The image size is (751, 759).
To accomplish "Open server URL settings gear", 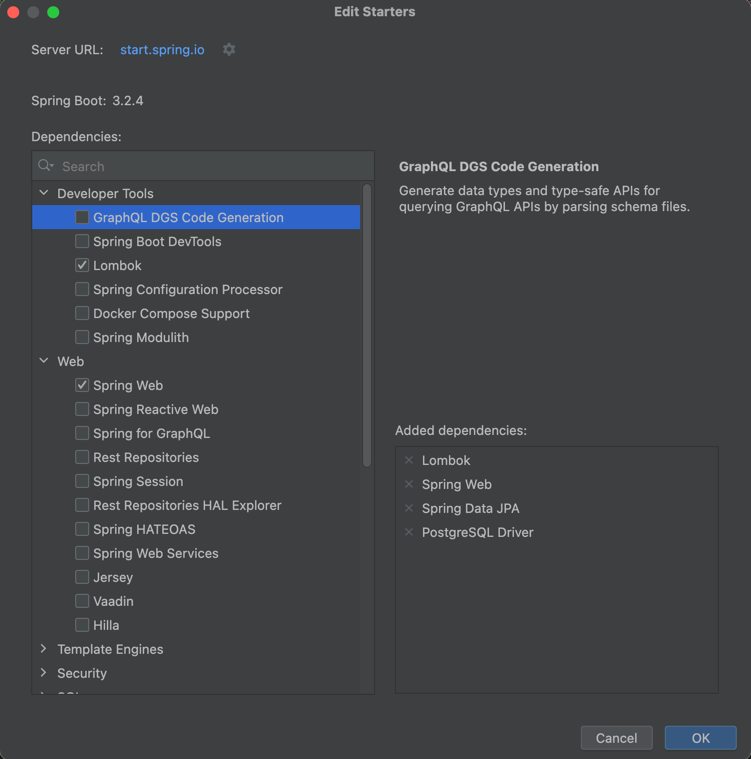I will click(229, 49).
